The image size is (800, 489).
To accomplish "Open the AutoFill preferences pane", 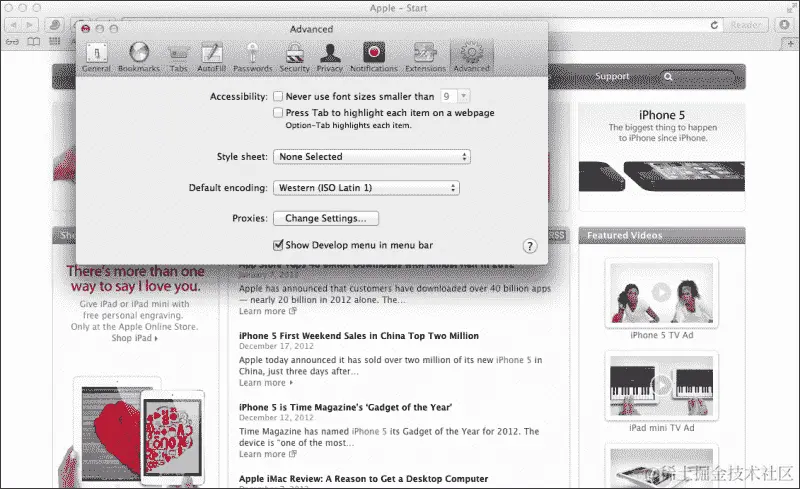I will click(211, 58).
